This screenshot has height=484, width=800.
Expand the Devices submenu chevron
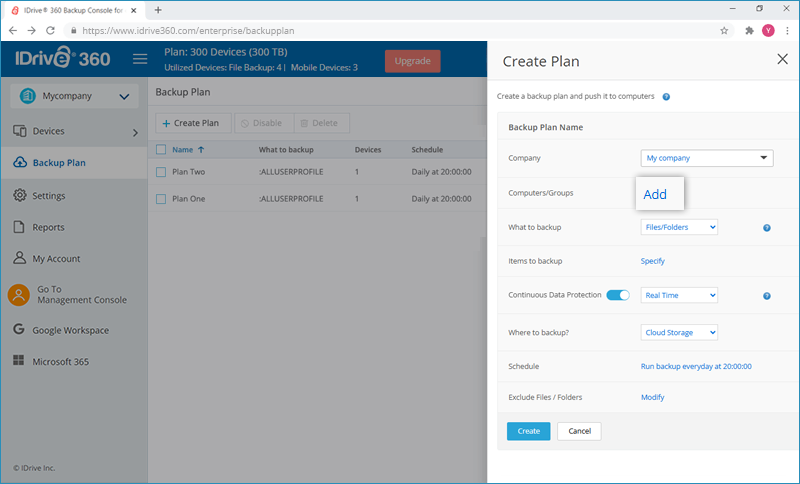pyautogui.click(x=135, y=133)
